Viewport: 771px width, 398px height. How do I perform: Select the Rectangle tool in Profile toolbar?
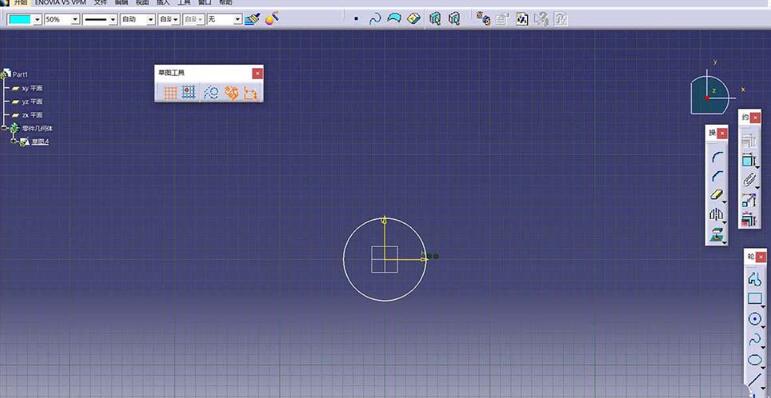(x=755, y=298)
